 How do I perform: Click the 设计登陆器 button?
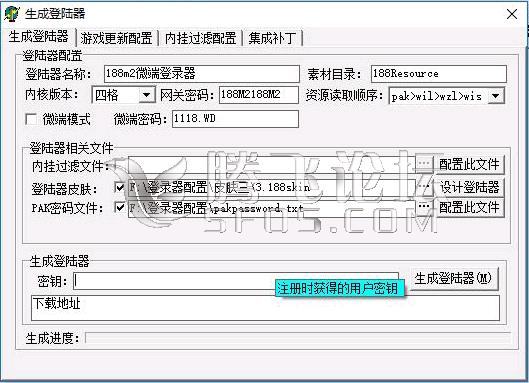(470, 187)
